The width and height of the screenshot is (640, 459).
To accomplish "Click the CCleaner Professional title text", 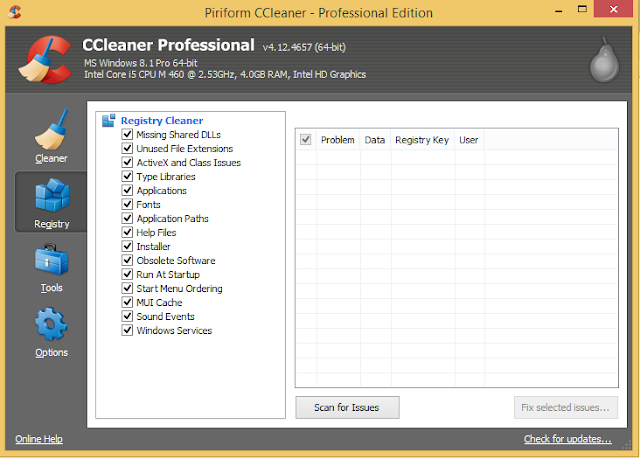I will 168,45.
